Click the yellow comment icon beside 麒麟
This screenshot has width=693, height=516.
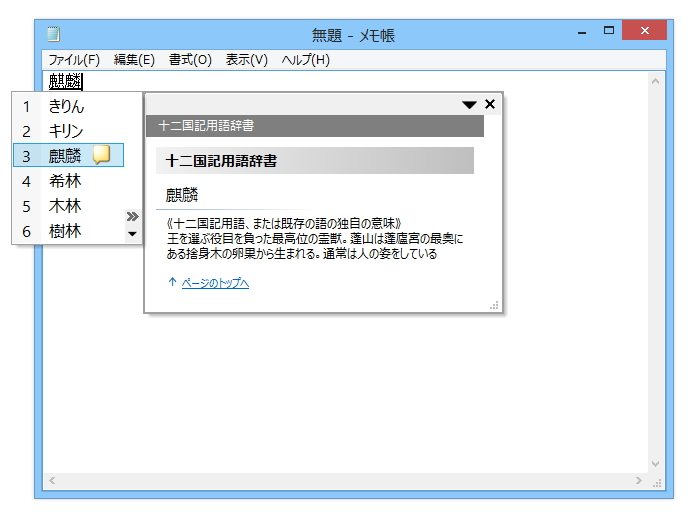(101, 155)
